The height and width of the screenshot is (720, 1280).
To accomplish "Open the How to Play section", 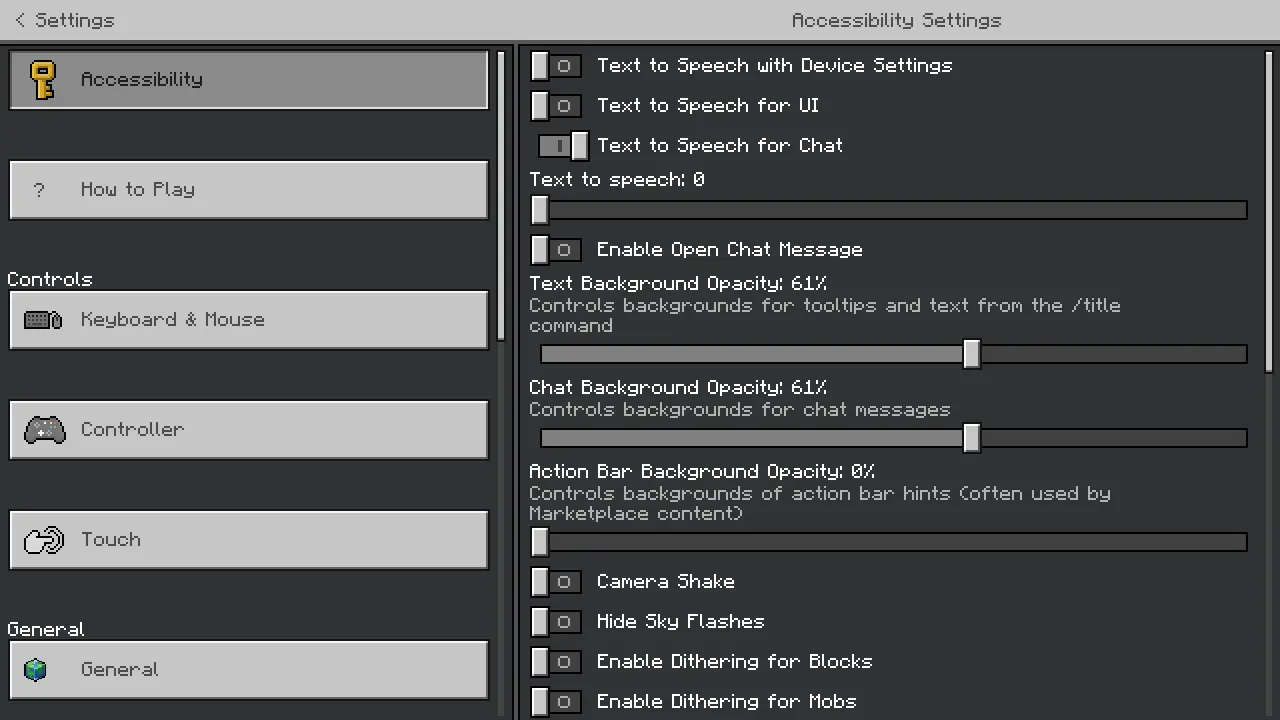I will pyautogui.click(x=249, y=190).
